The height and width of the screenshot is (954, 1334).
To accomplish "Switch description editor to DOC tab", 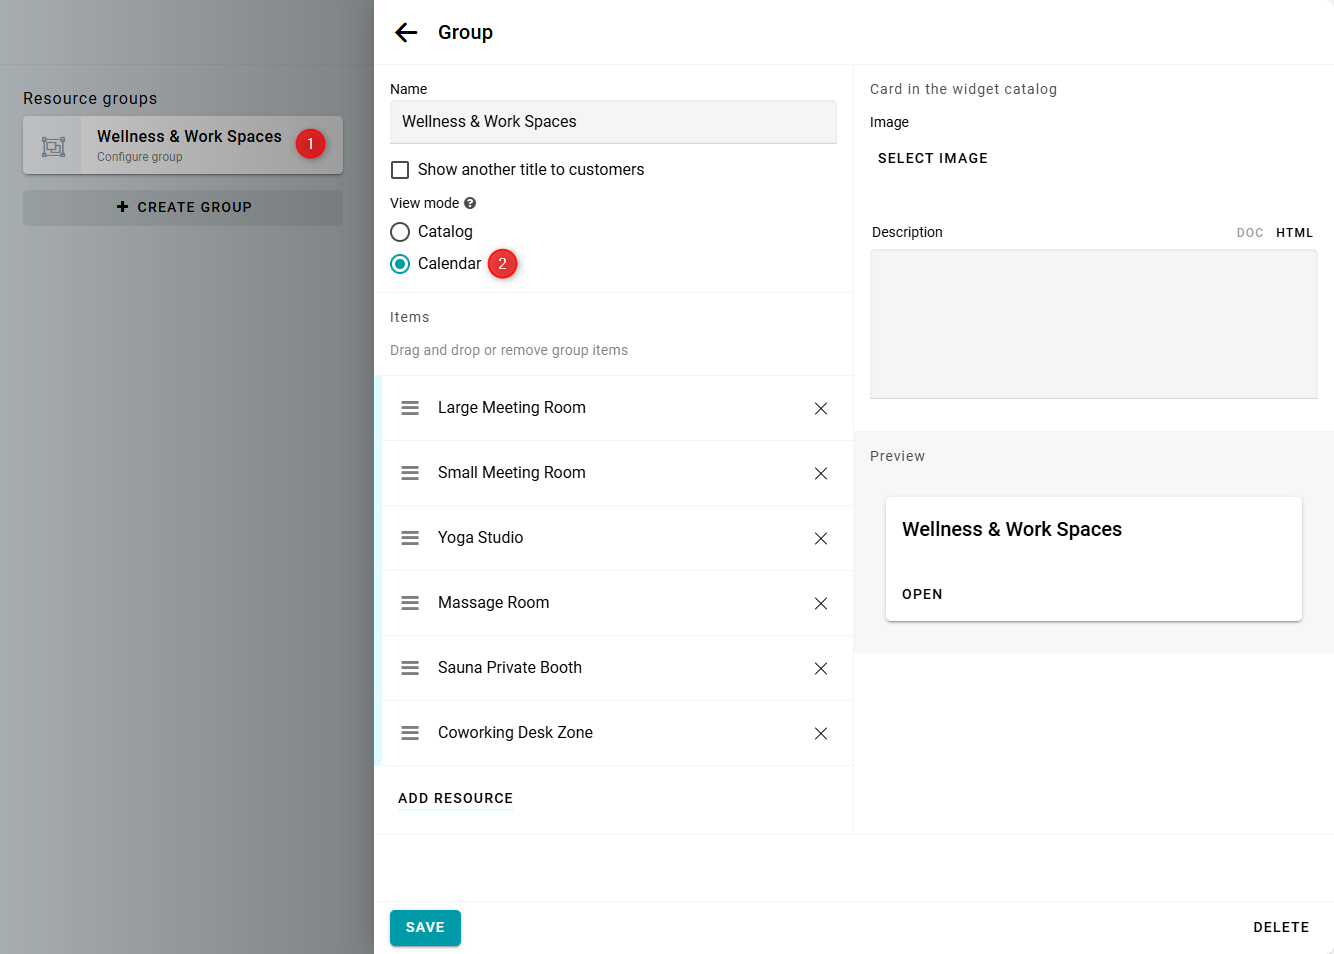I will point(1249,233).
